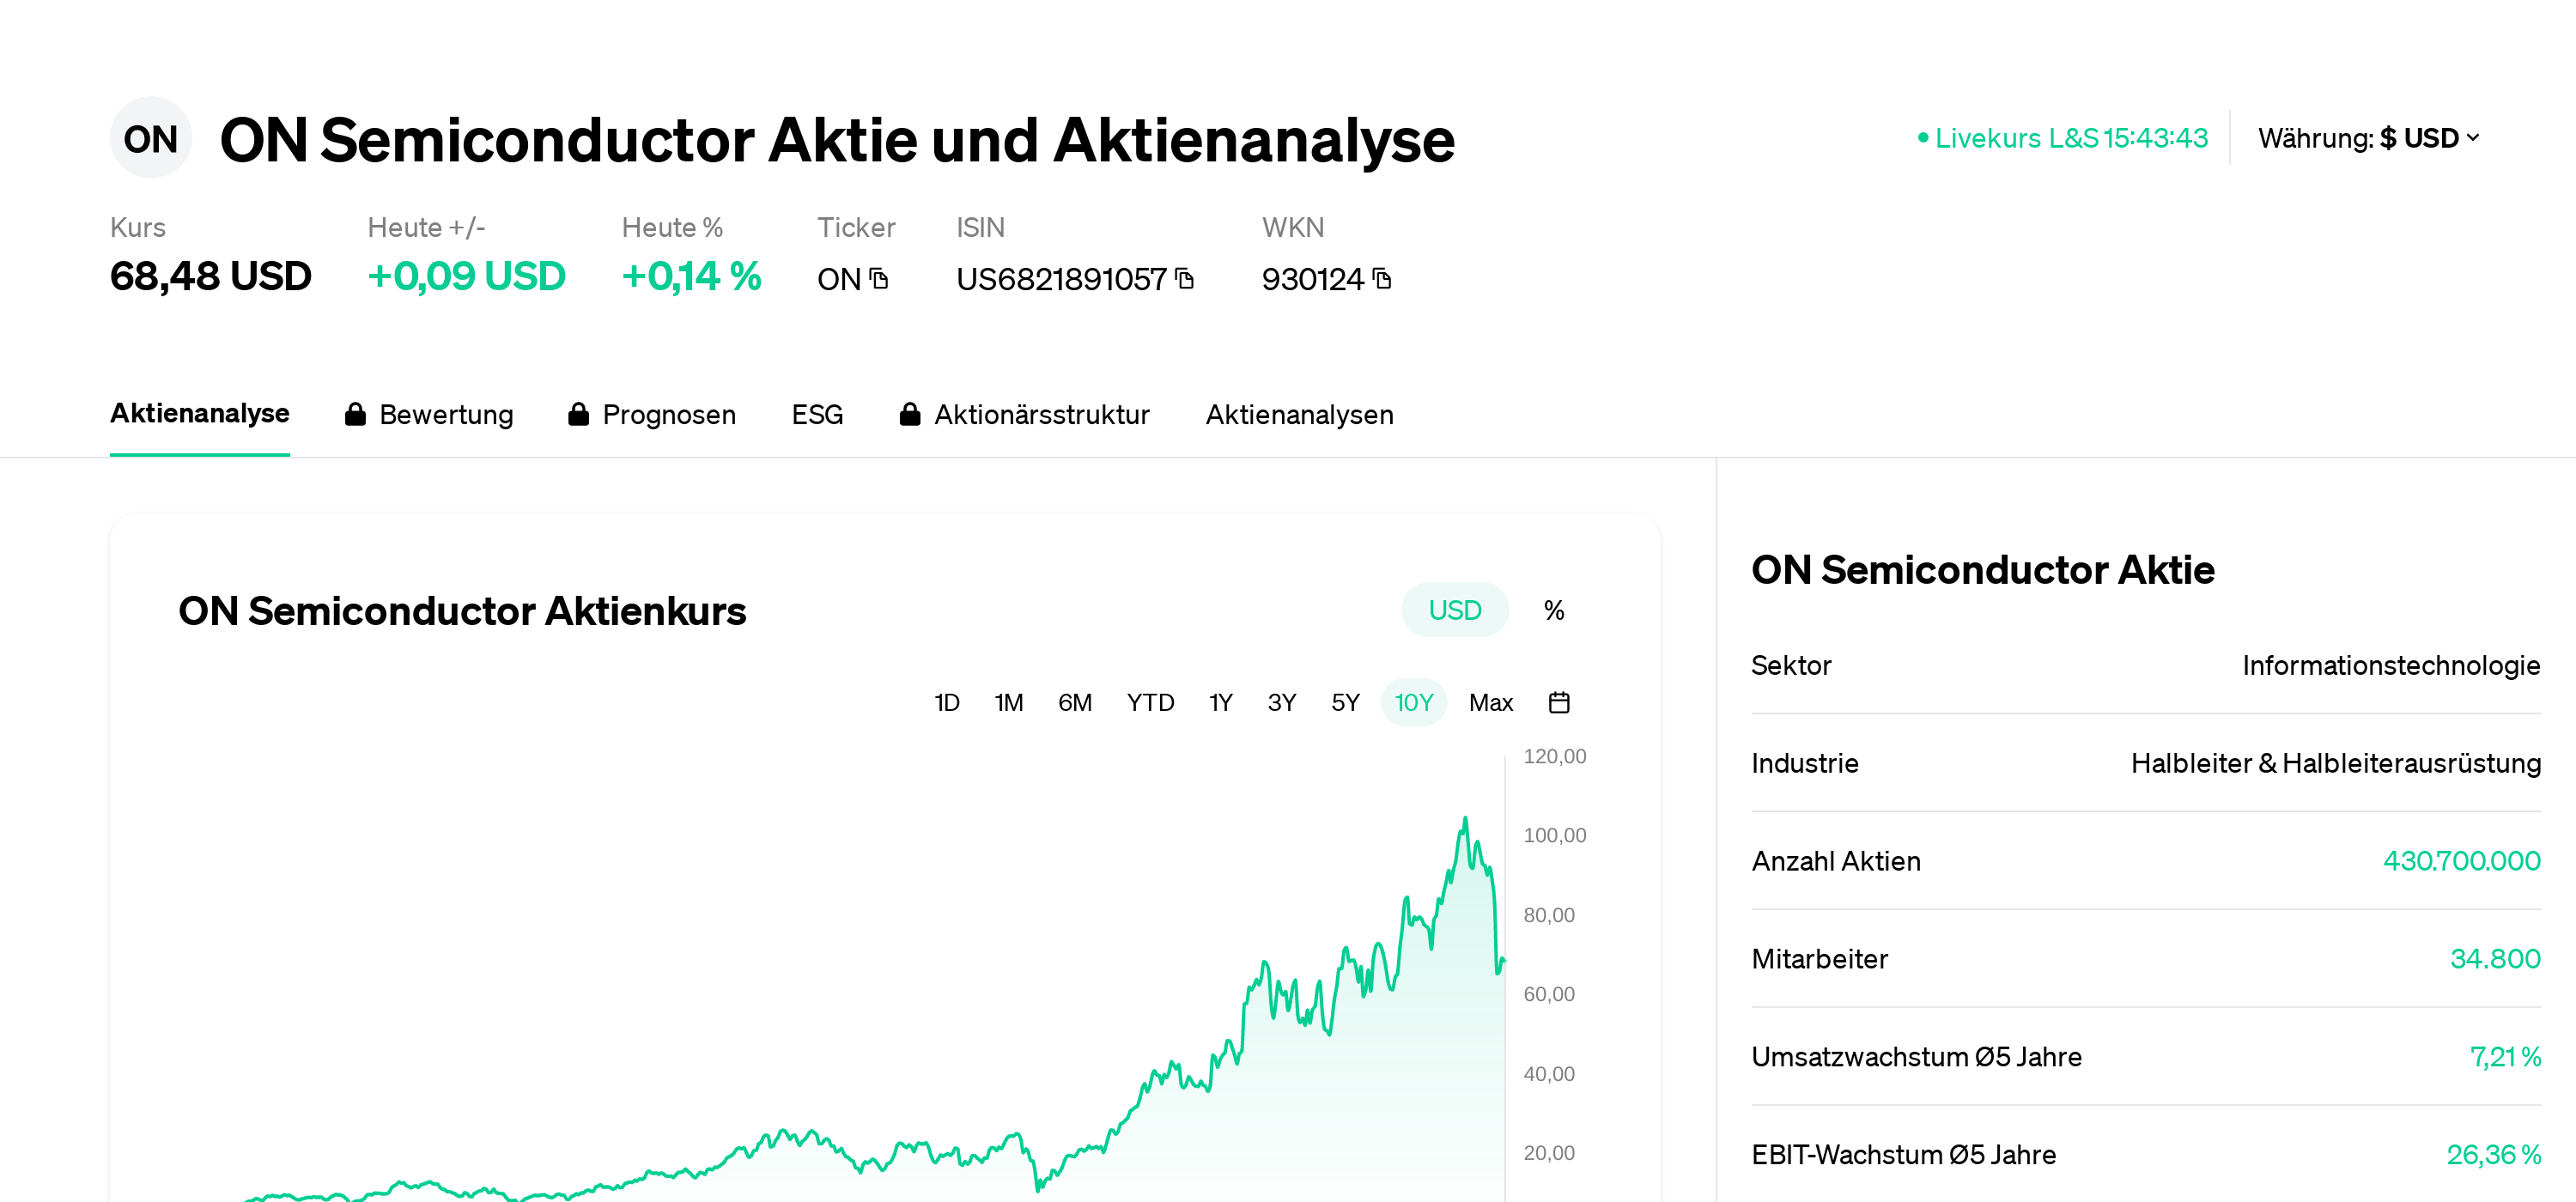Copy the ISIN number US6821891057
Viewport: 2576px width, 1202px height.
click(x=1185, y=279)
